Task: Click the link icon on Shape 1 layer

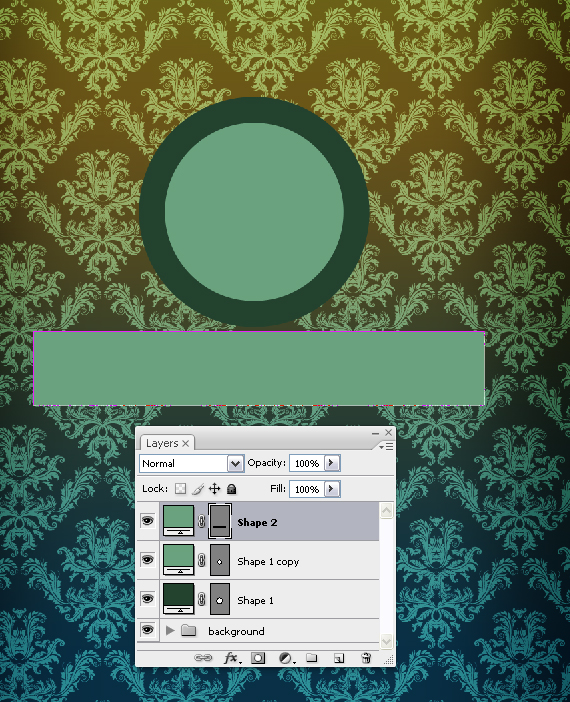Action: [201, 599]
